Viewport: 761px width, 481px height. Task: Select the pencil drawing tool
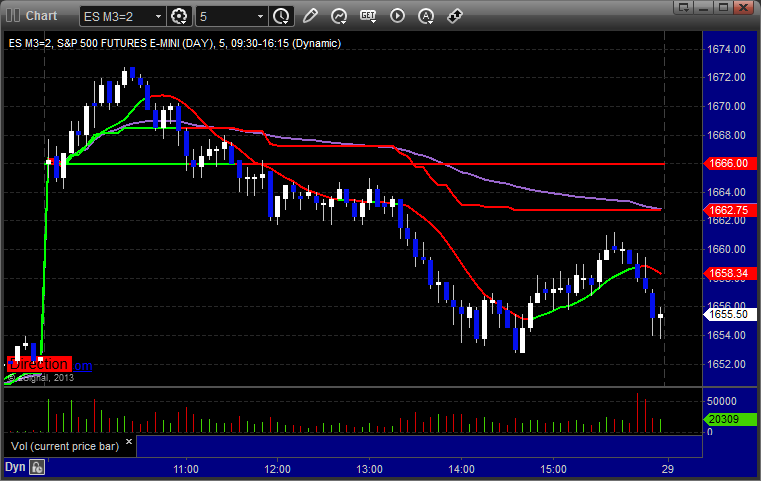pyautogui.click(x=310, y=16)
